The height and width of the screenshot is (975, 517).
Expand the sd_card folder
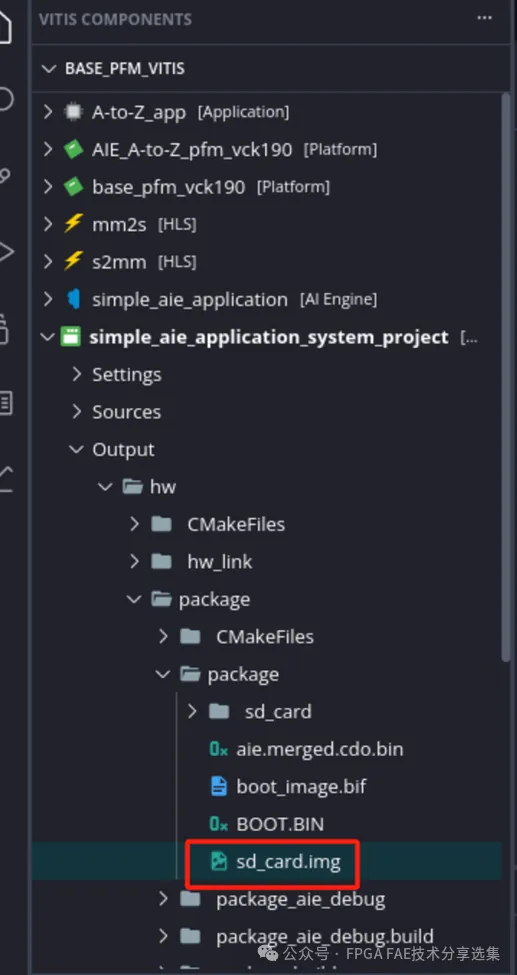(192, 711)
